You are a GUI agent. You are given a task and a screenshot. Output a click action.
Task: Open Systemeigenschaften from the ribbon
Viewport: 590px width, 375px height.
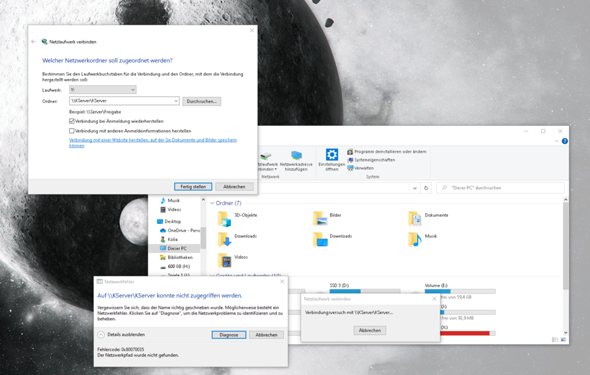point(371,160)
